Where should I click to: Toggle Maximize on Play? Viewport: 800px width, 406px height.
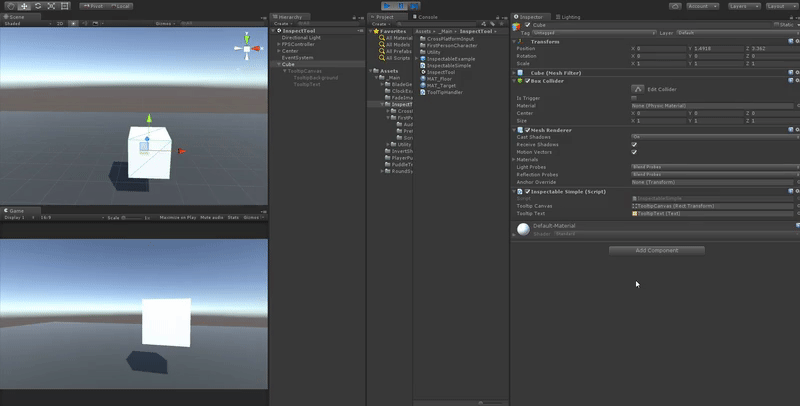click(x=178, y=218)
